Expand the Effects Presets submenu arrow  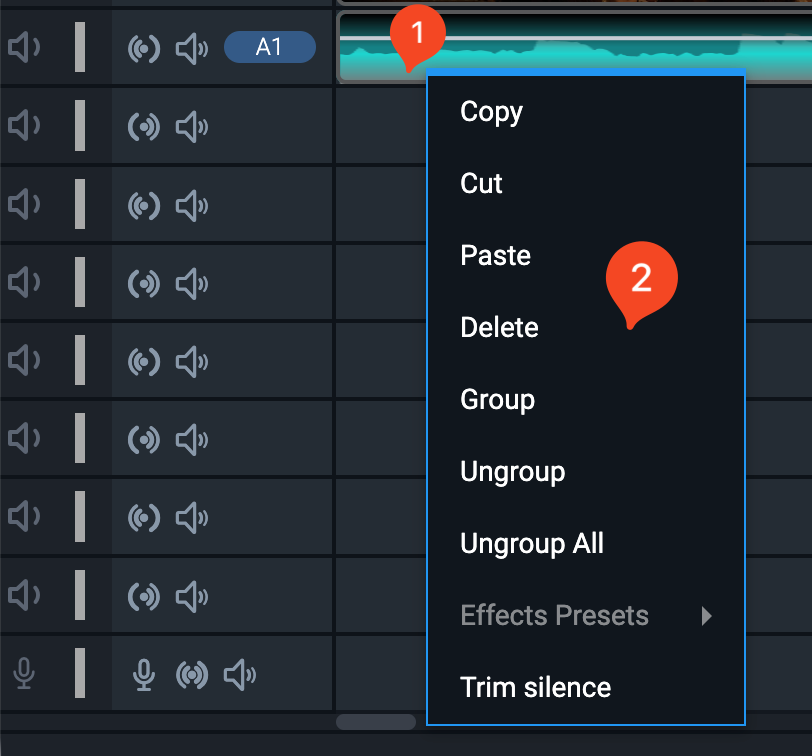point(706,616)
